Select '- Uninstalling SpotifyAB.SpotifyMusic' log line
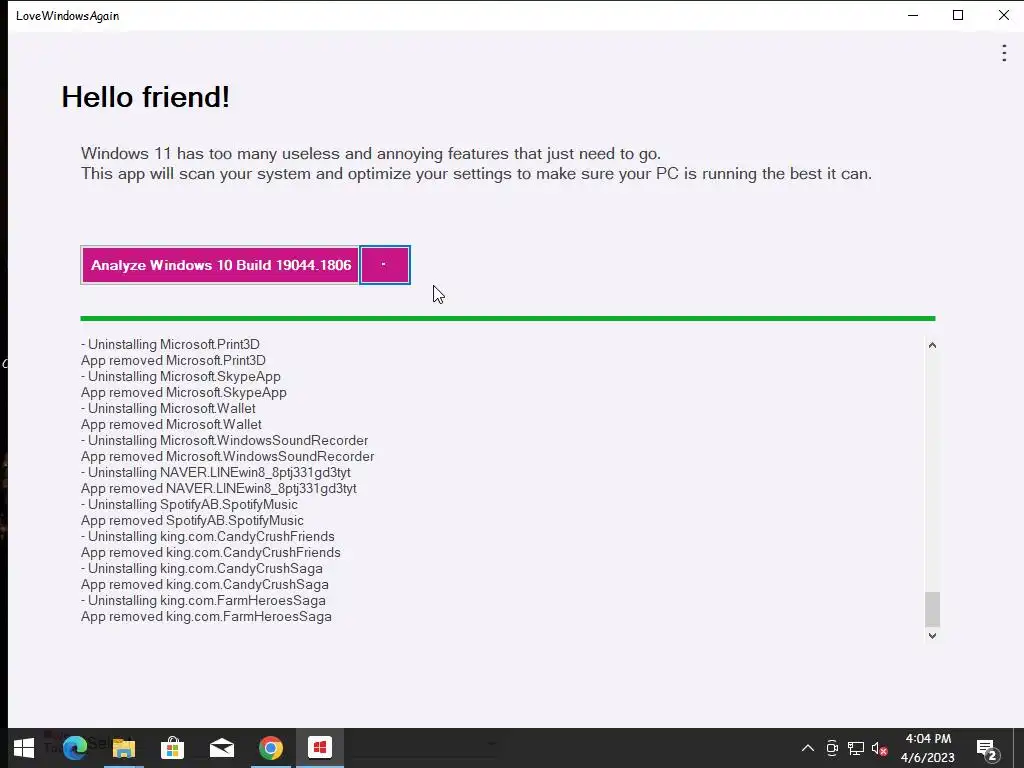This screenshot has height=768, width=1024. pos(189,505)
